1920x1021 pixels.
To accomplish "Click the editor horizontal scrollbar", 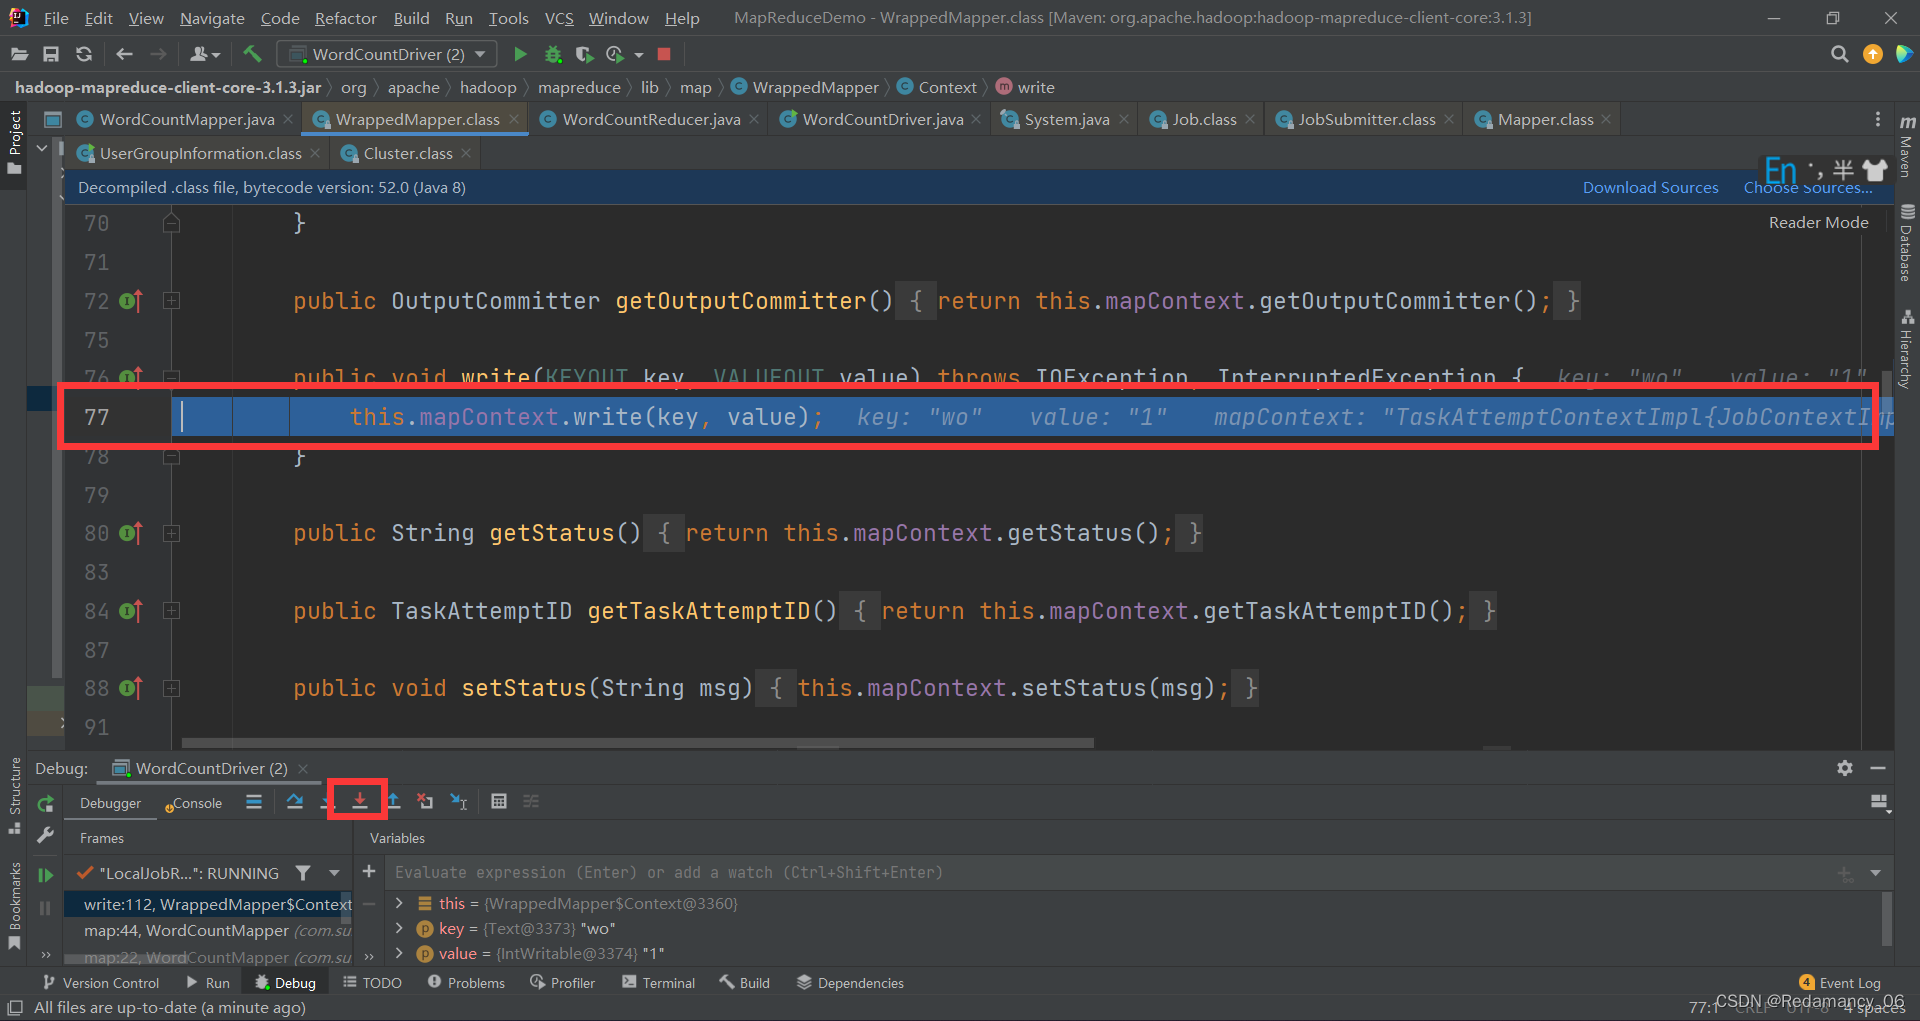I will coord(638,743).
